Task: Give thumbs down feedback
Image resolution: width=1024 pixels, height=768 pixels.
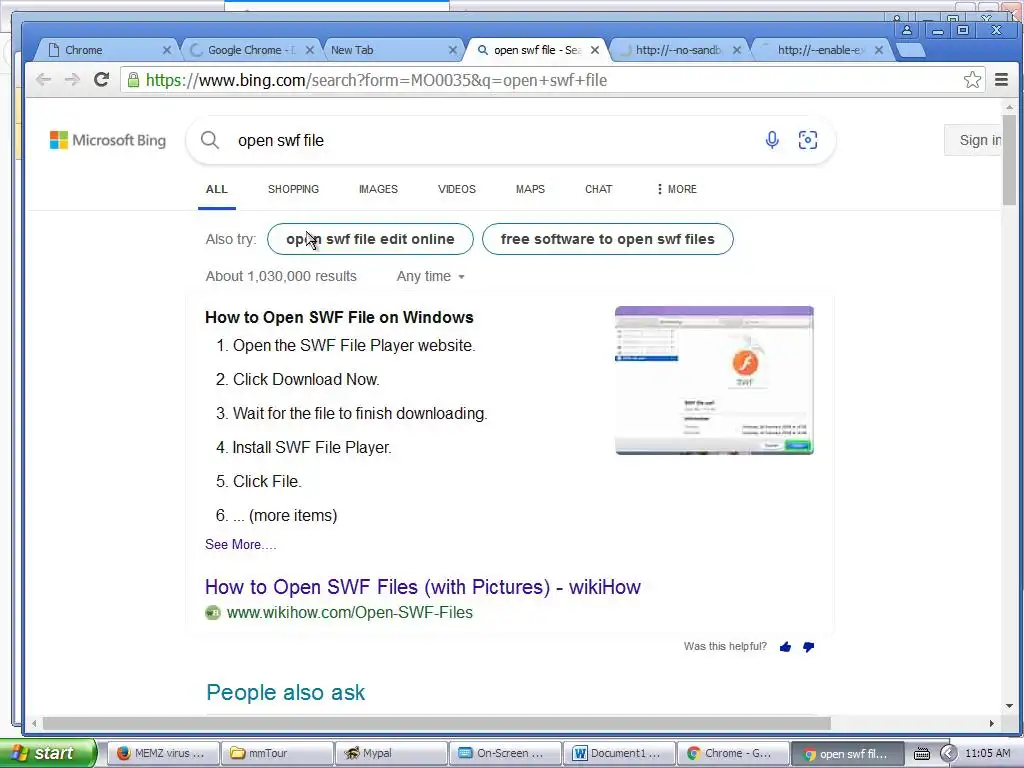Action: tap(808, 647)
